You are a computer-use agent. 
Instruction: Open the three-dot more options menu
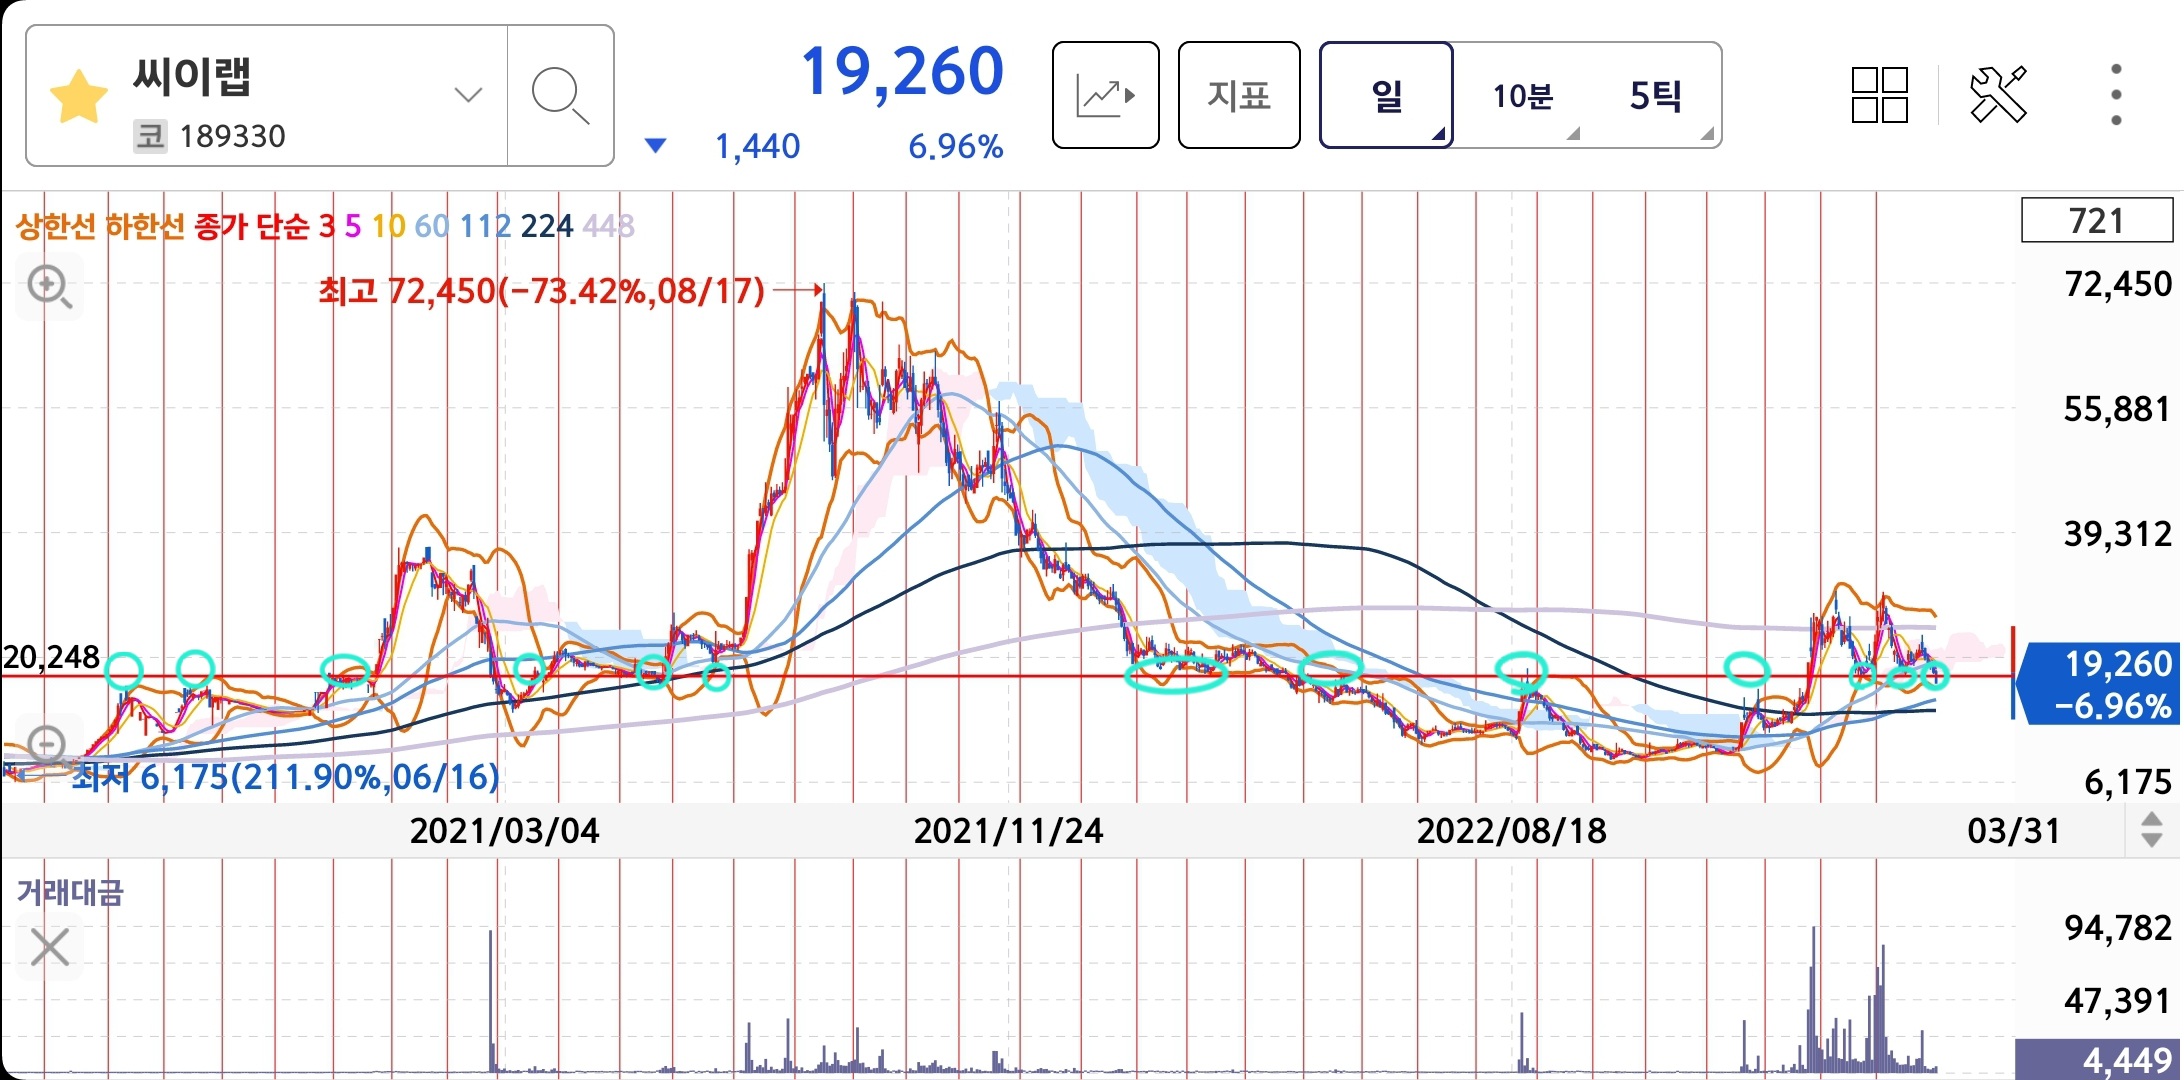coord(2116,95)
